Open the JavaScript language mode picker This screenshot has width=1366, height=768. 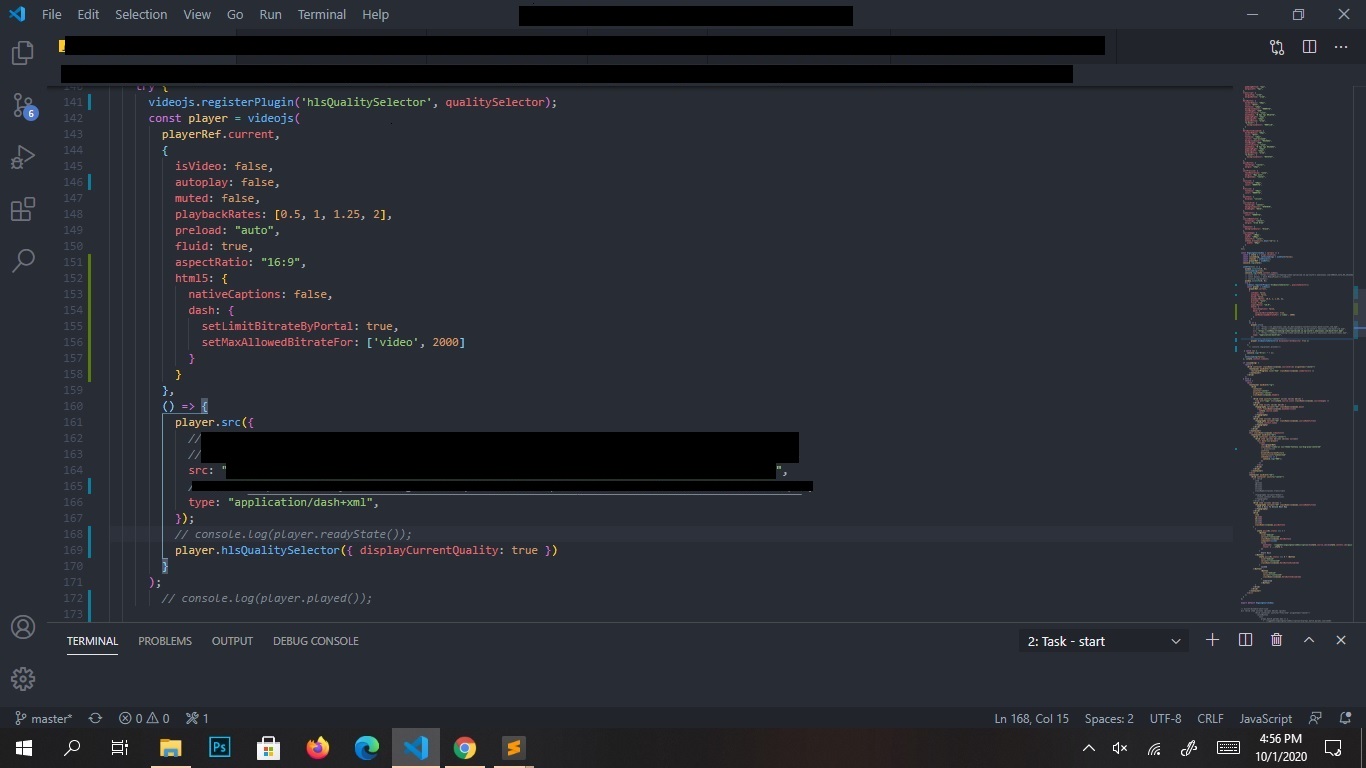coord(1265,718)
